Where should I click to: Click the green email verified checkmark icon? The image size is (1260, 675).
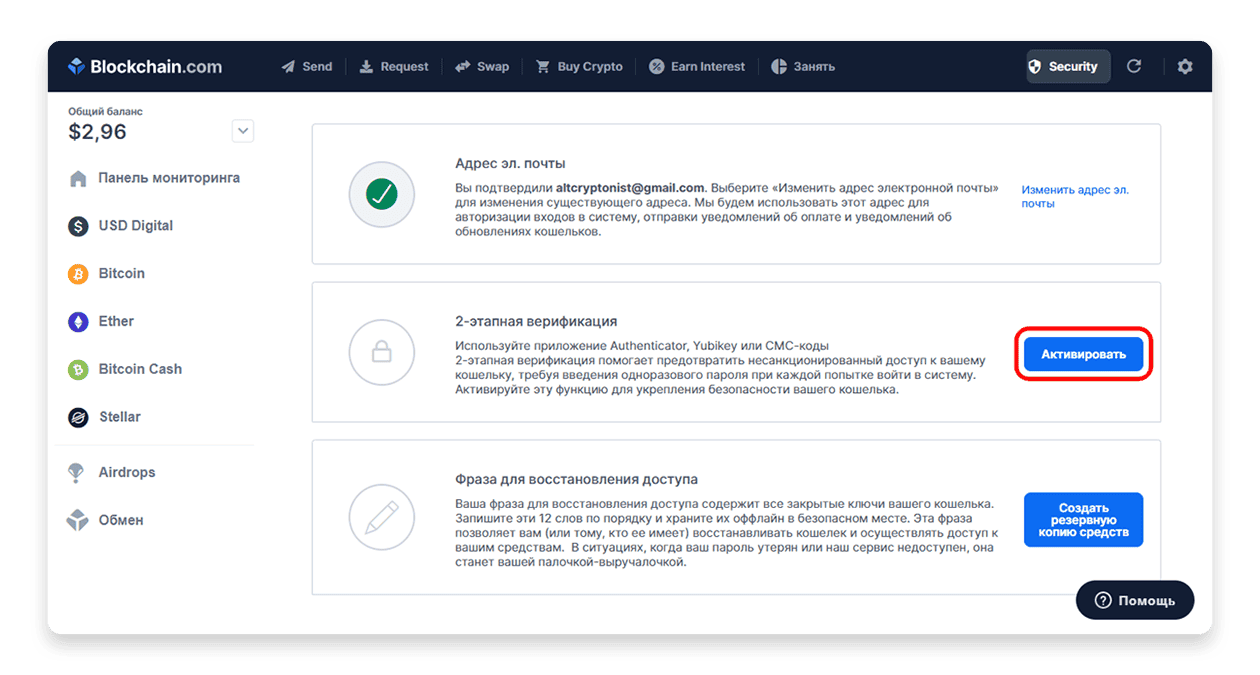point(381,194)
